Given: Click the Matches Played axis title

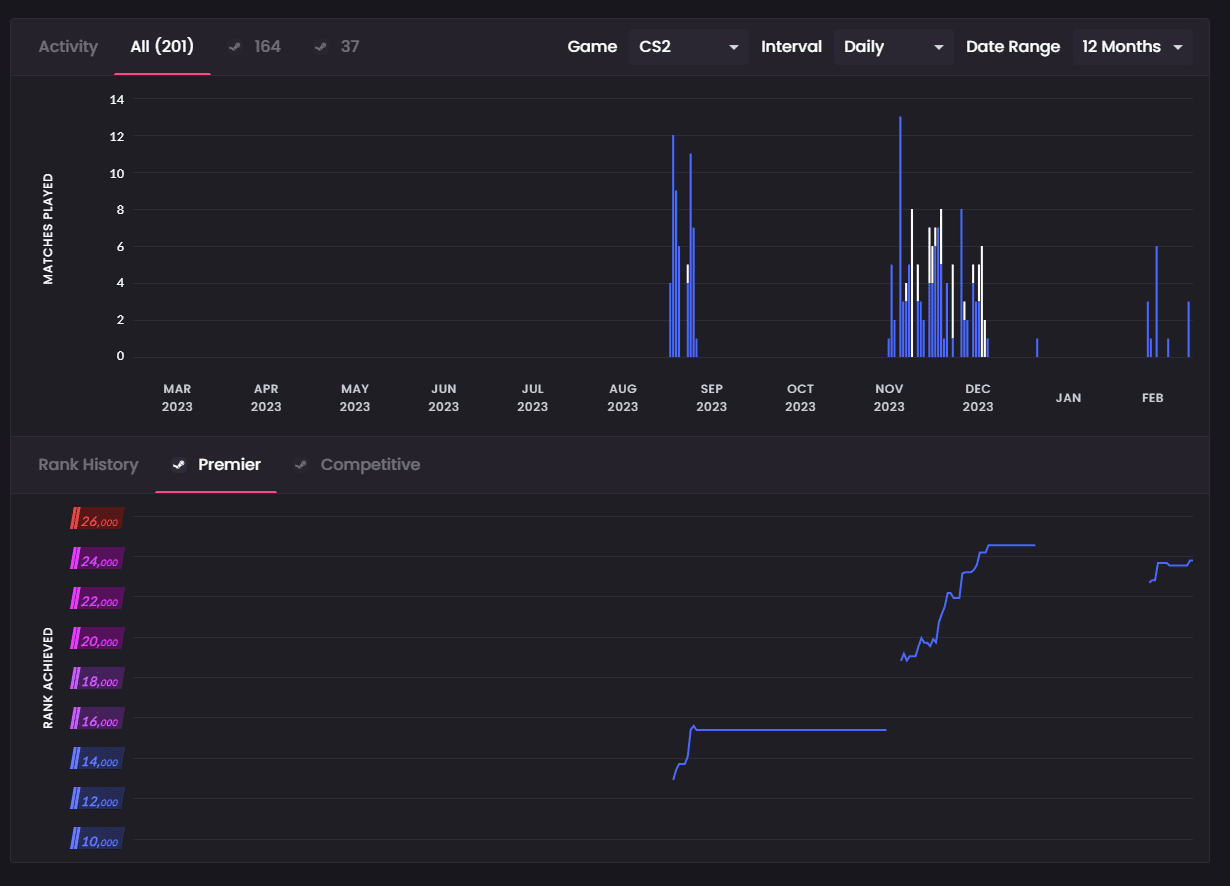Looking at the screenshot, I should tap(48, 229).
